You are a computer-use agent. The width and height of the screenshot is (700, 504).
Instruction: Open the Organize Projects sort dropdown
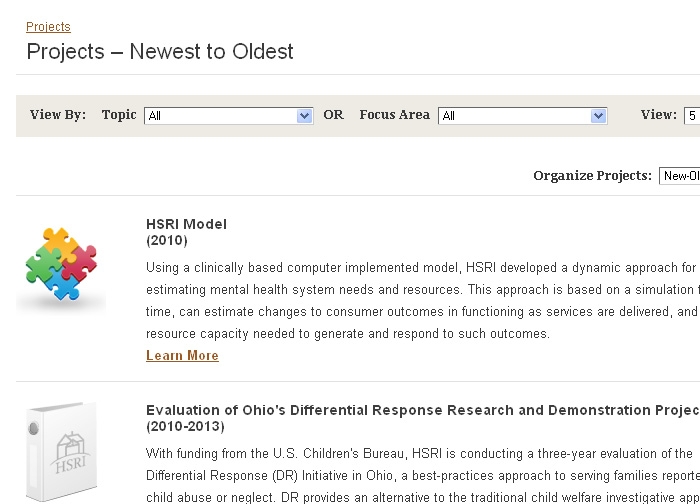(679, 176)
